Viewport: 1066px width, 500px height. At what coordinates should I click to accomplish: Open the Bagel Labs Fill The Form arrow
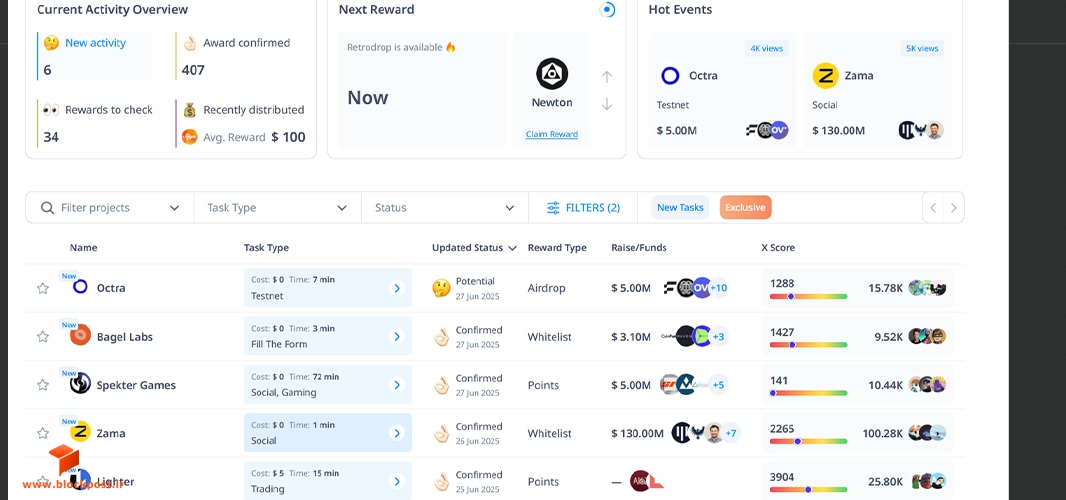397,337
